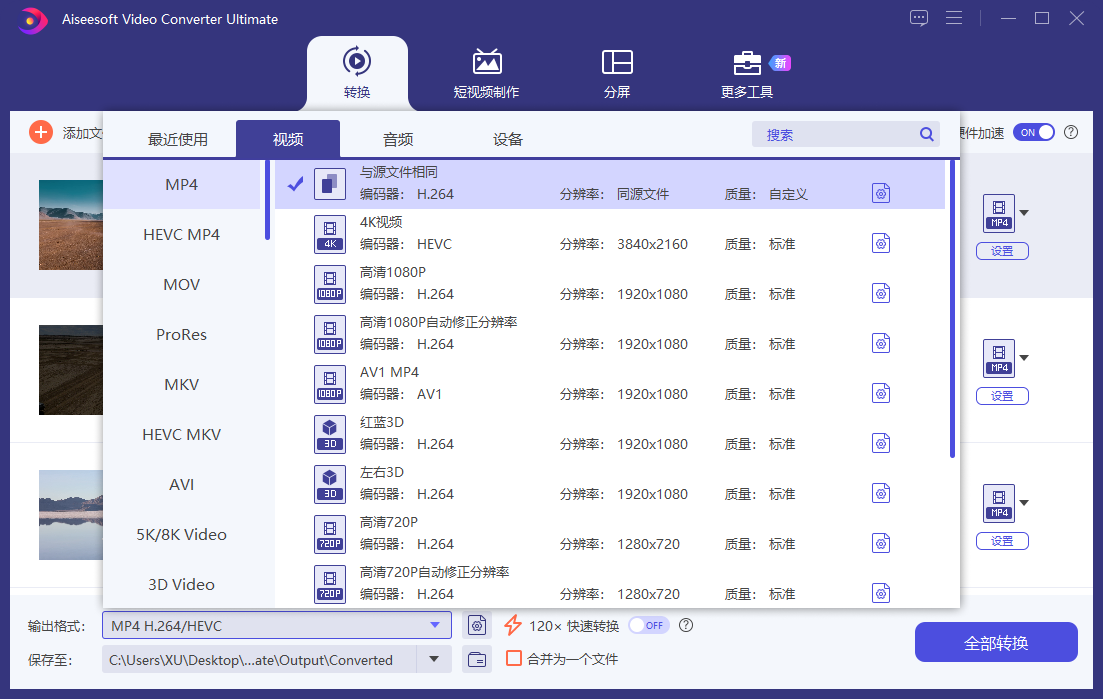Image resolution: width=1103 pixels, height=699 pixels.
Task: Expand the 输出格式 MP4 H.264/HEVC dropdown
Action: coord(434,626)
